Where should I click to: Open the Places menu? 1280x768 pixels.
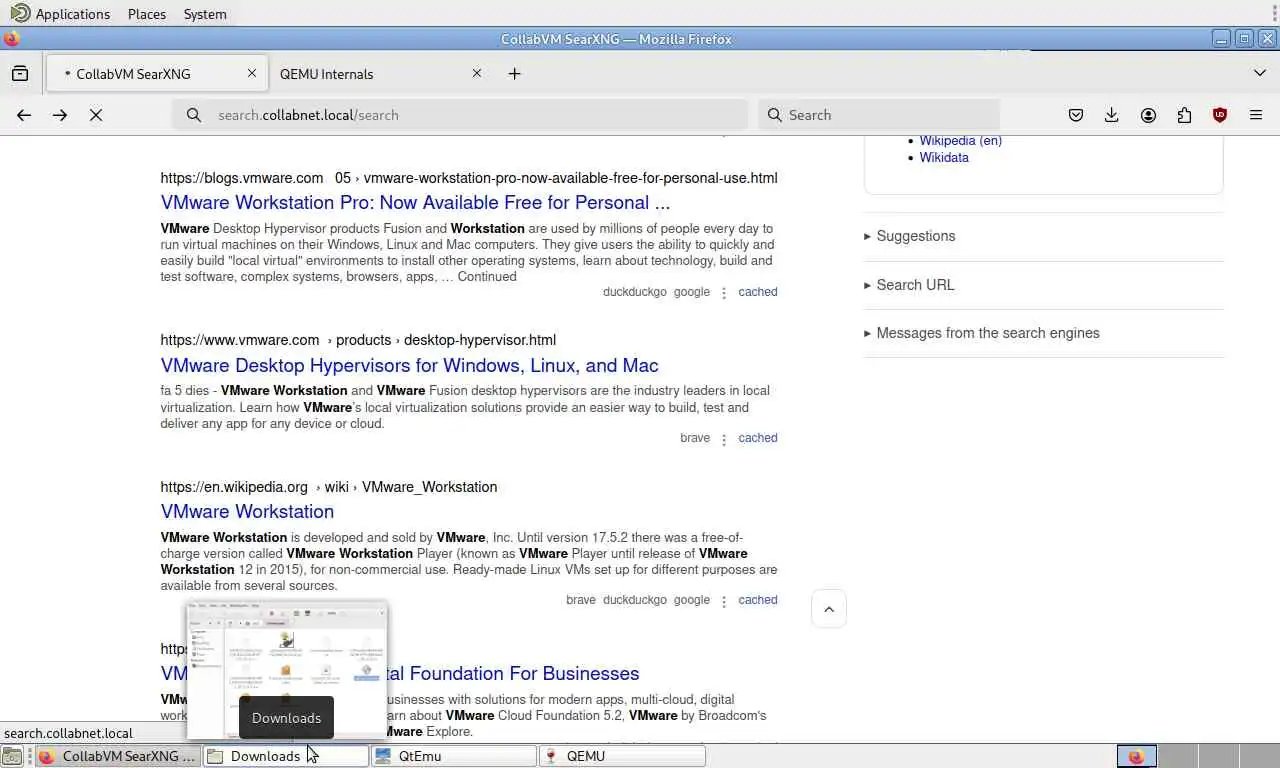click(147, 14)
